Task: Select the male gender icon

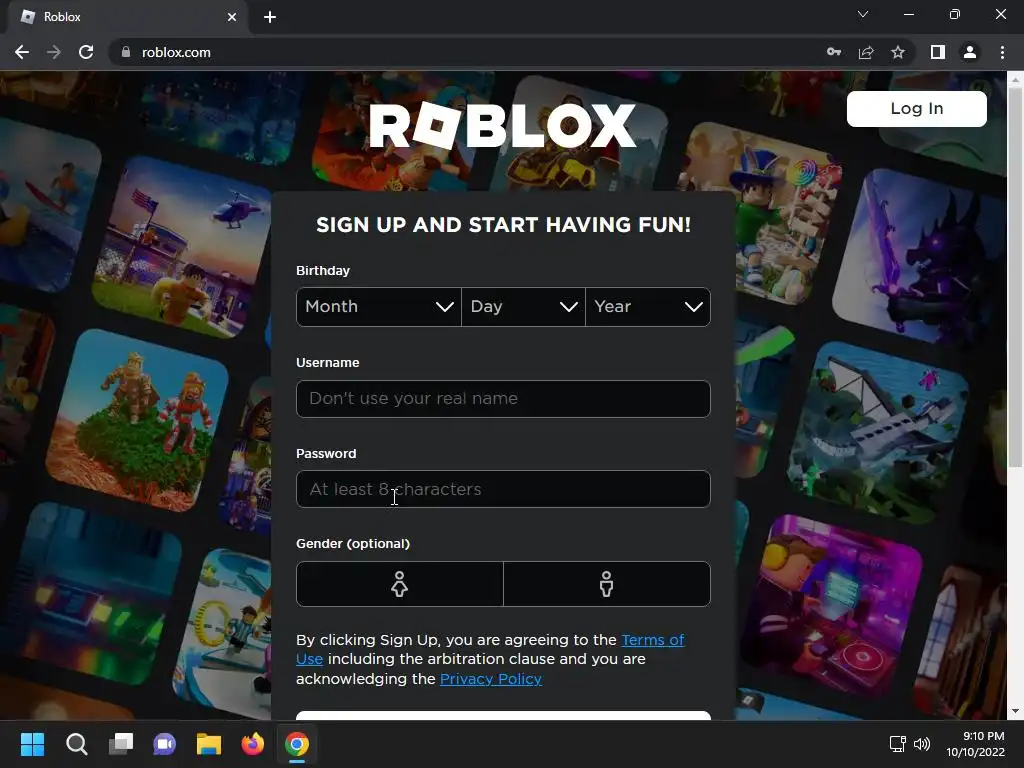Action: (607, 584)
